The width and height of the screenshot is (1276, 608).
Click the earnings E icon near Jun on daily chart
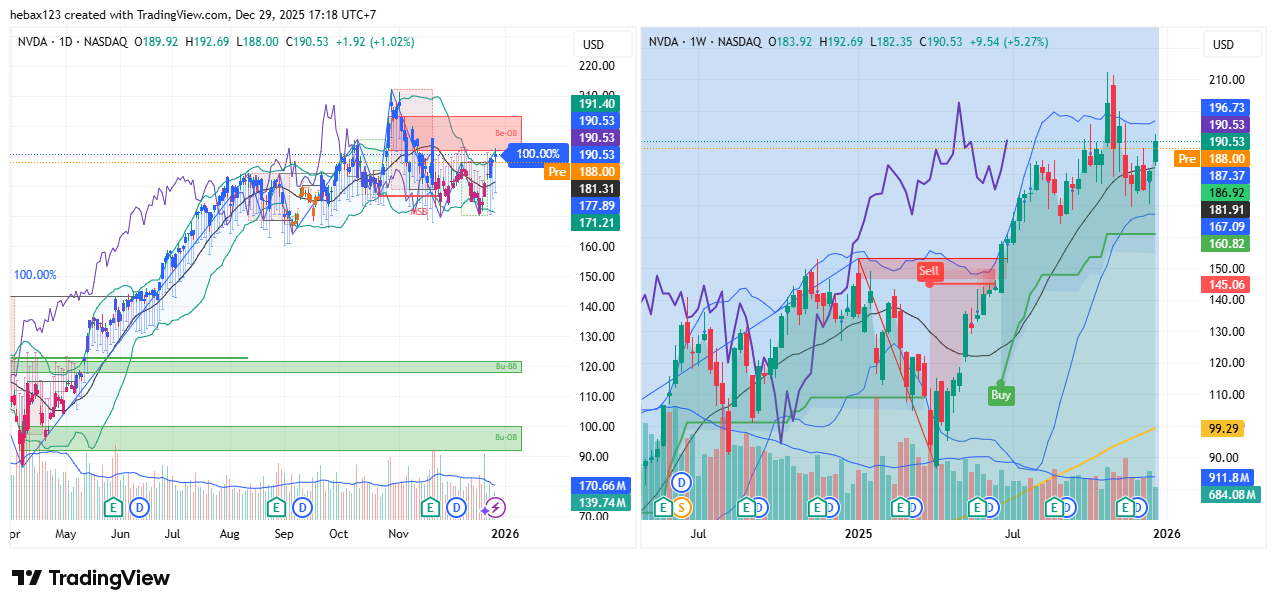click(114, 508)
